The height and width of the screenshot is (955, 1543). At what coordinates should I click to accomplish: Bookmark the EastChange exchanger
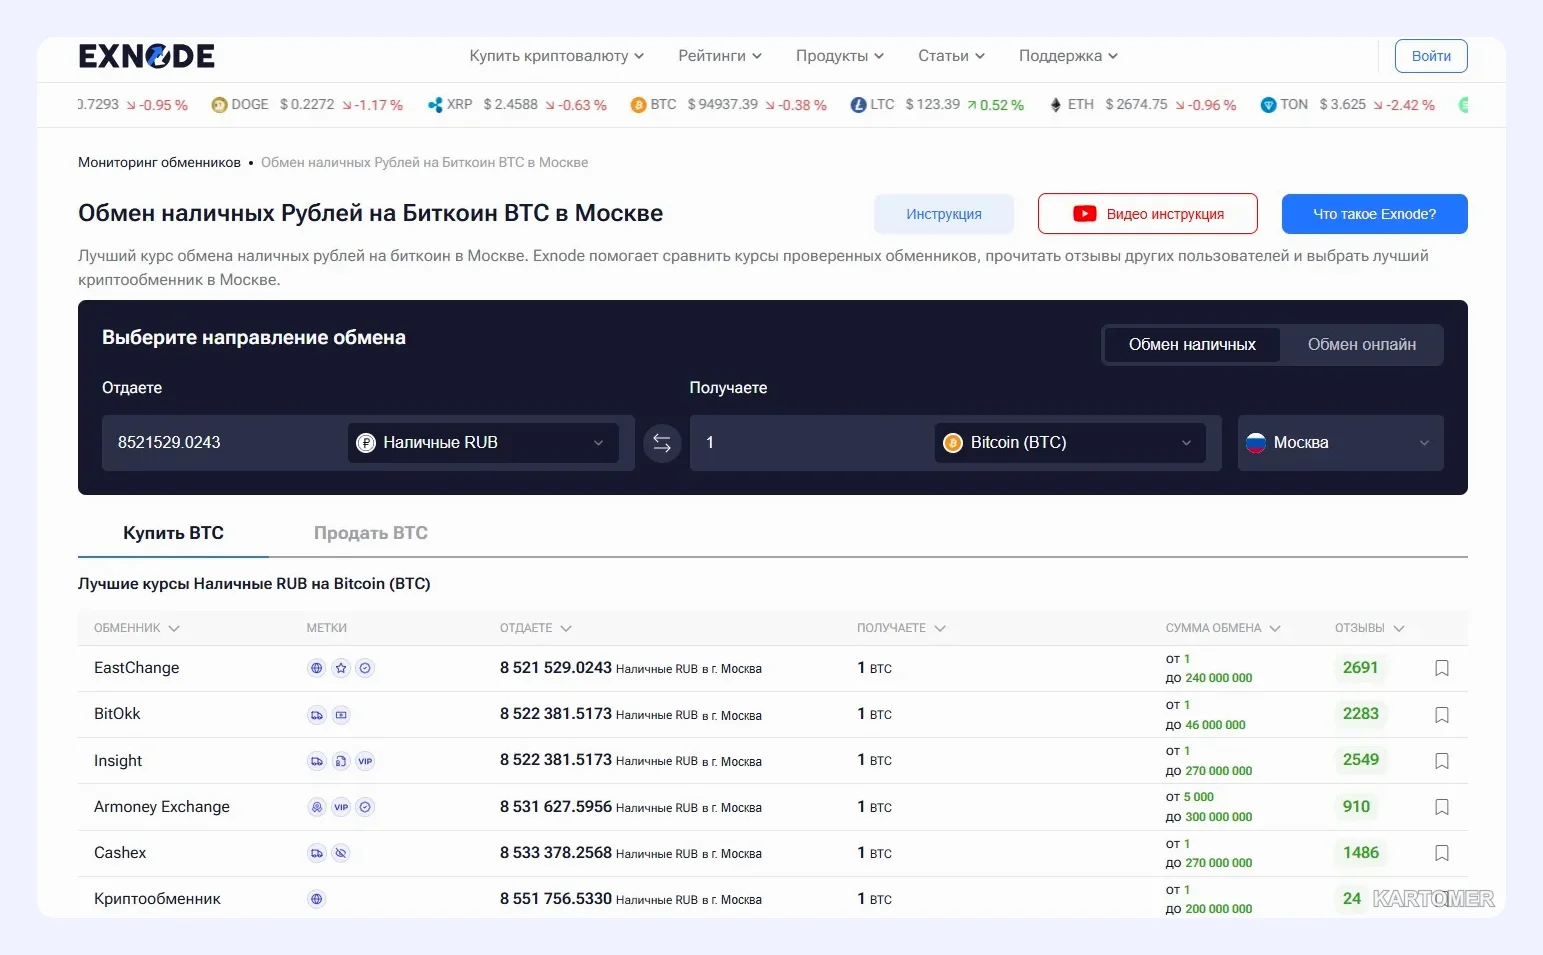click(1442, 668)
